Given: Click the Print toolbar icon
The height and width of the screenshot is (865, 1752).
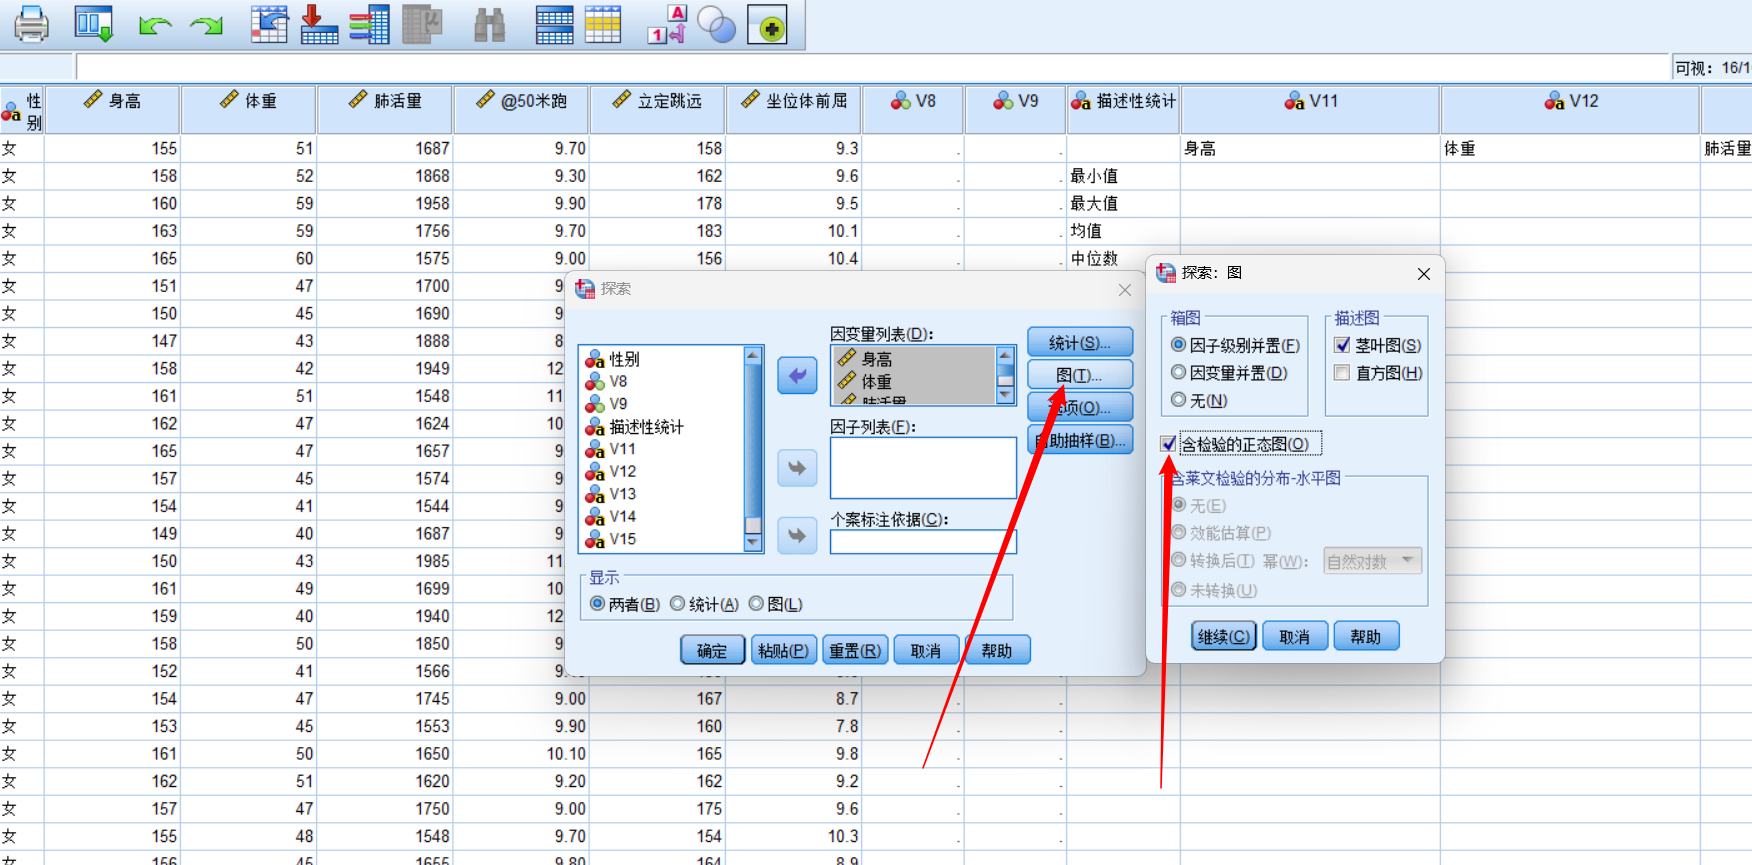Looking at the screenshot, I should 31,24.
